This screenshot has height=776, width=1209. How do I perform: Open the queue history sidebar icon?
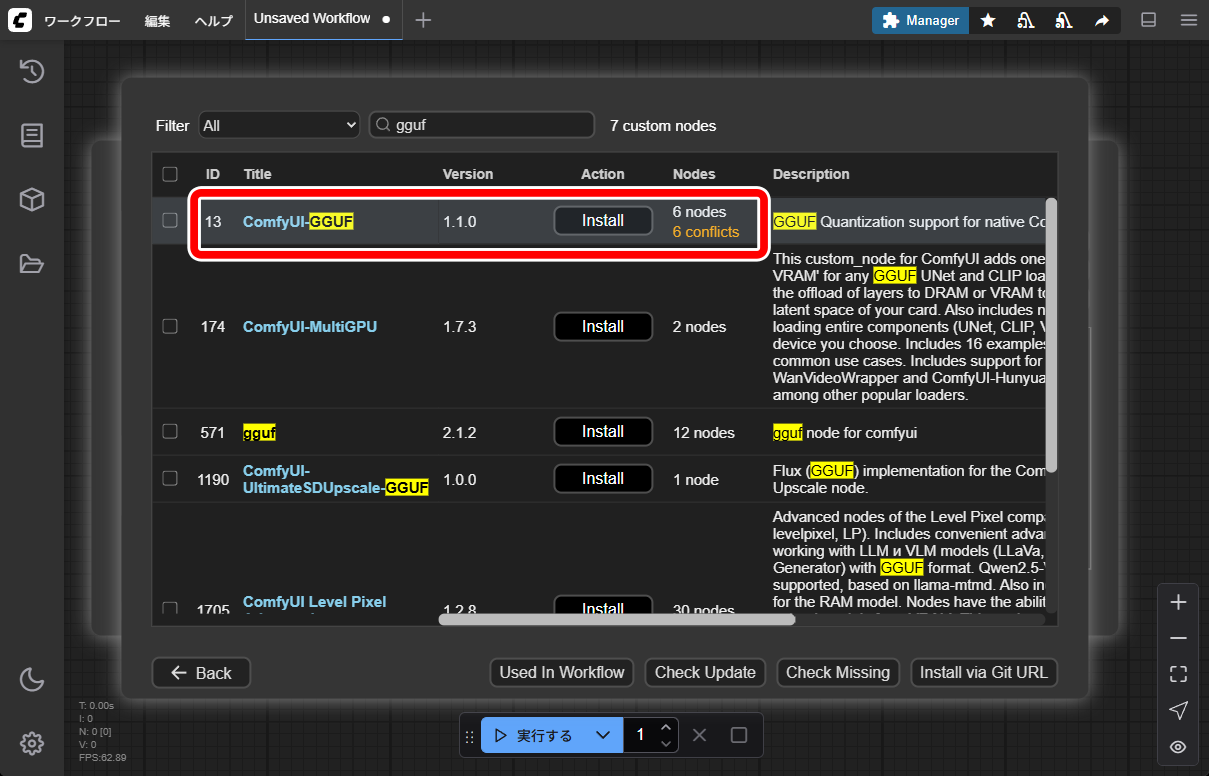(x=32, y=71)
